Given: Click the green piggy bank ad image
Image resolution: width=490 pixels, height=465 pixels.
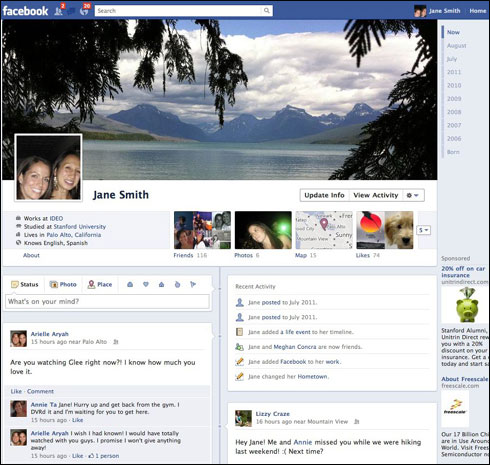Looking at the screenshot, I should click(x=467, y=305).
